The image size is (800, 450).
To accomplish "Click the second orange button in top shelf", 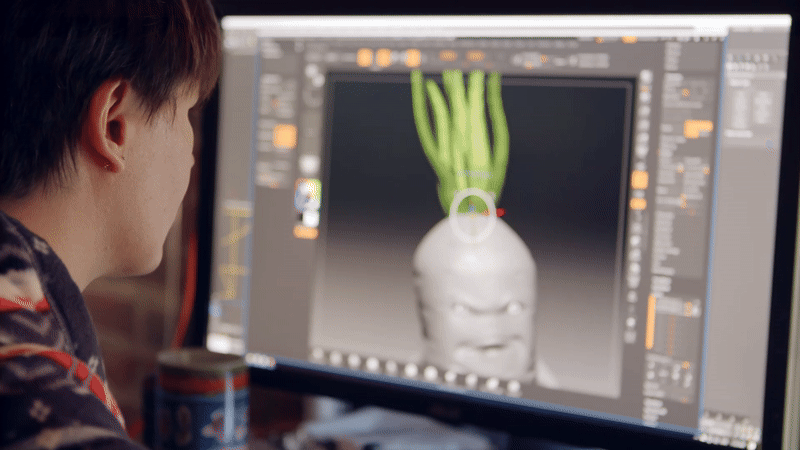I will [x=384, y=58].
